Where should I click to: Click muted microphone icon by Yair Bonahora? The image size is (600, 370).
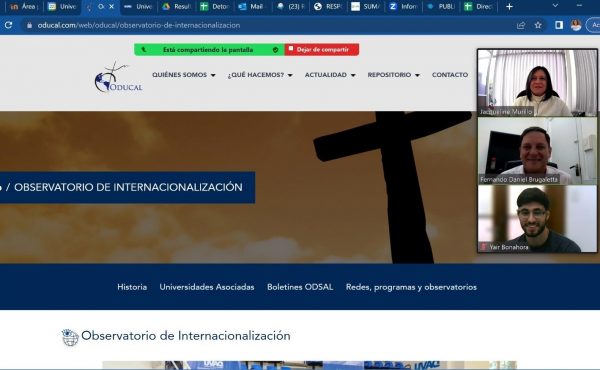(x=484, y=247)
